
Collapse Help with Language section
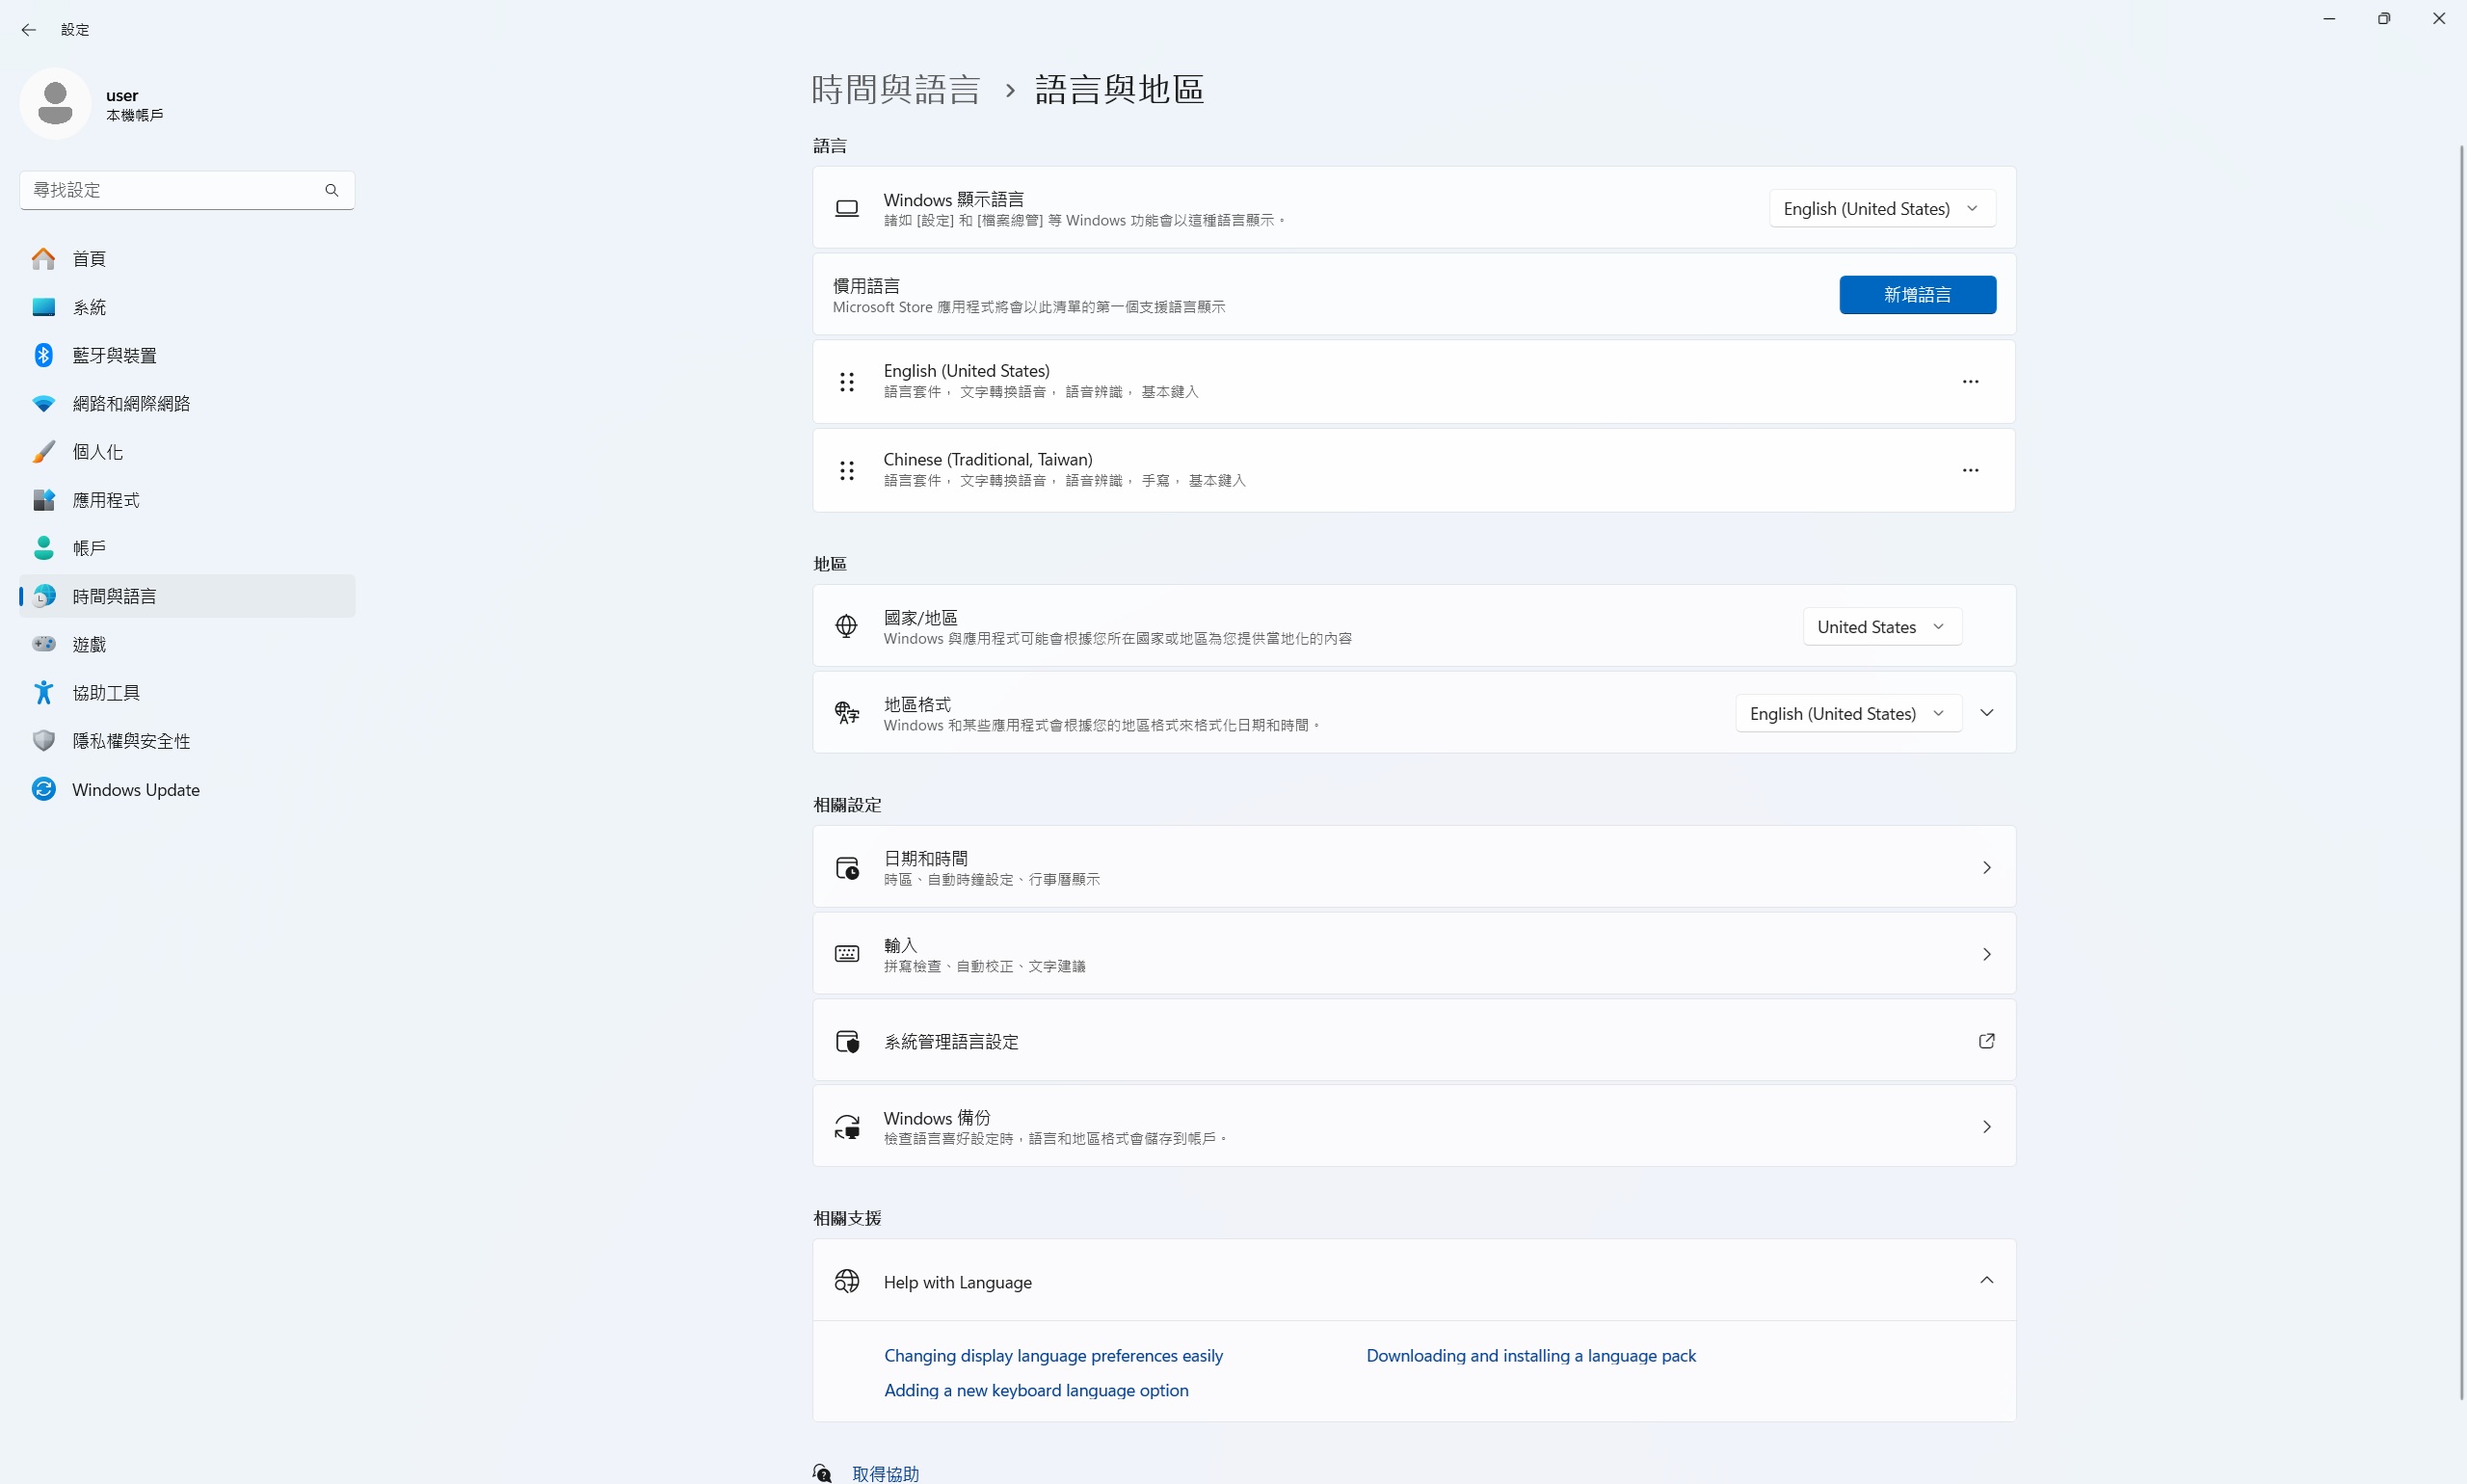[1986, 1281]
